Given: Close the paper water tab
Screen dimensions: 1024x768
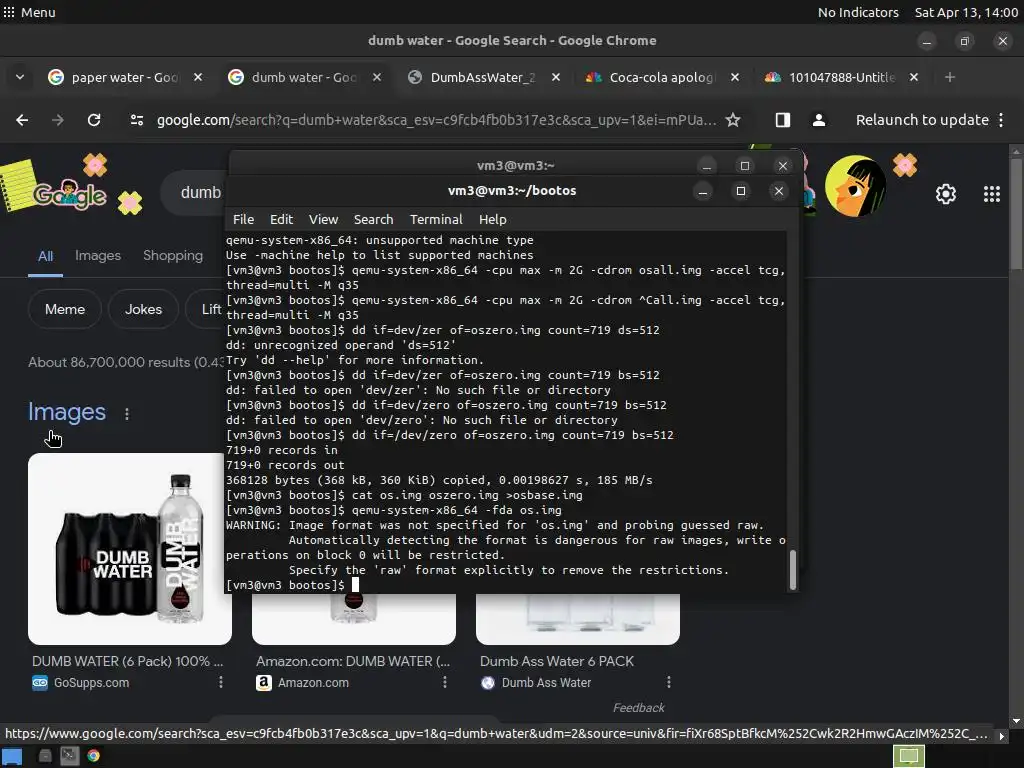Looking at the screenshot, I should click(198, 77).
